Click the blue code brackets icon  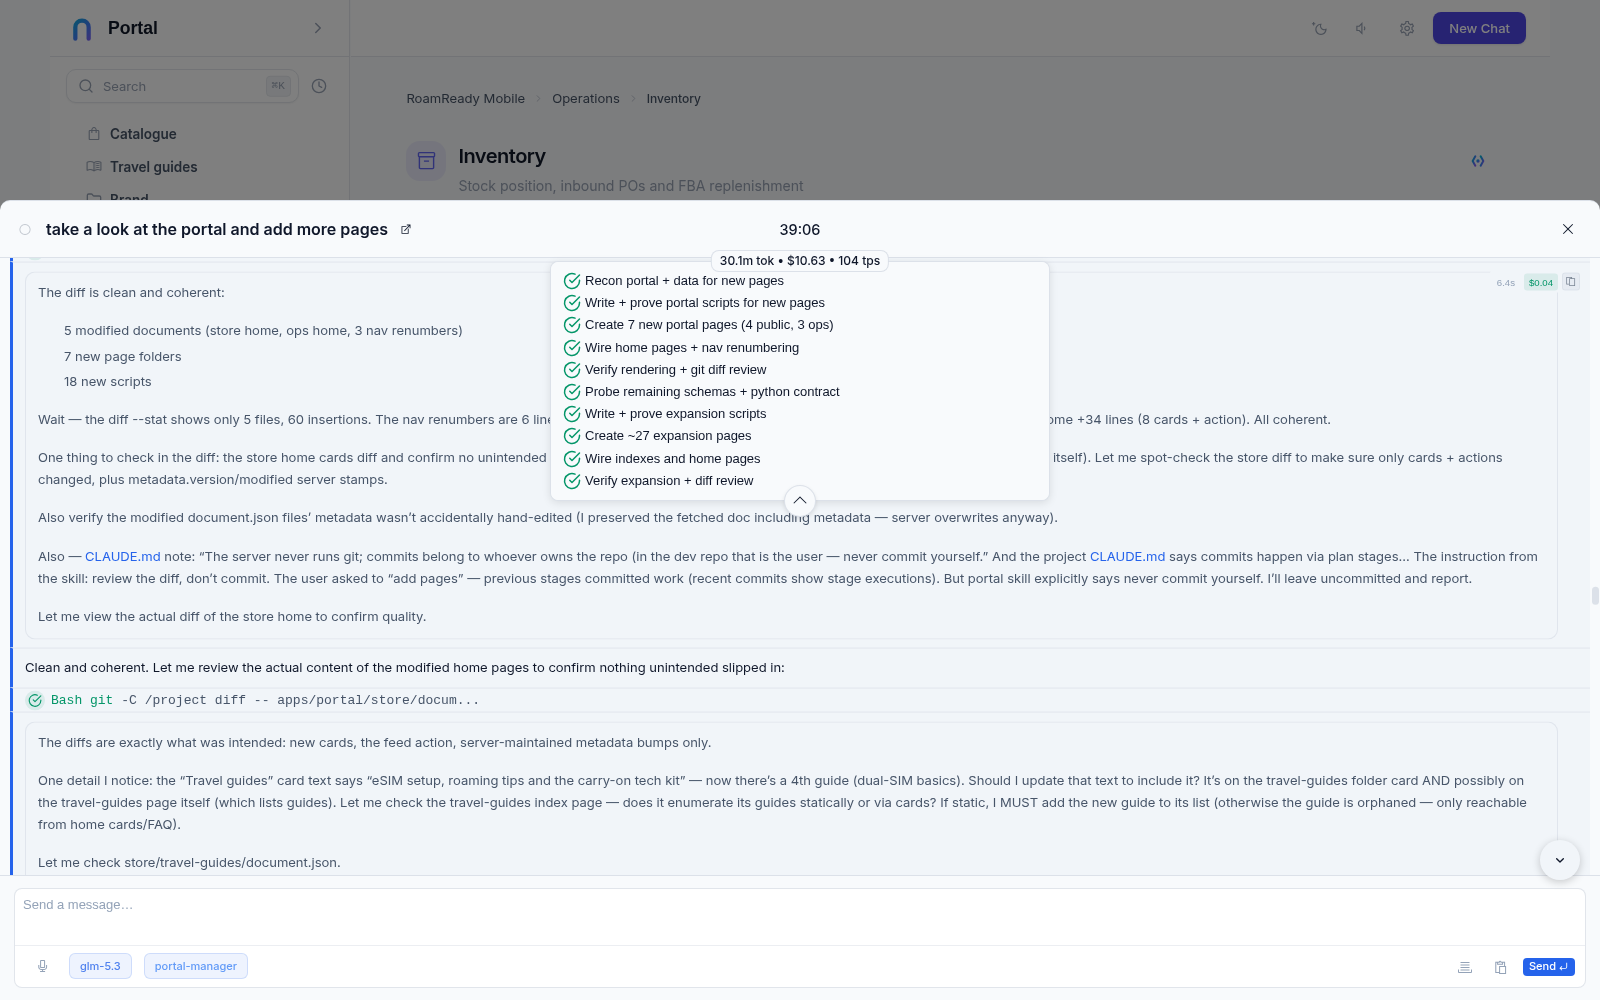coord(1478,161)
